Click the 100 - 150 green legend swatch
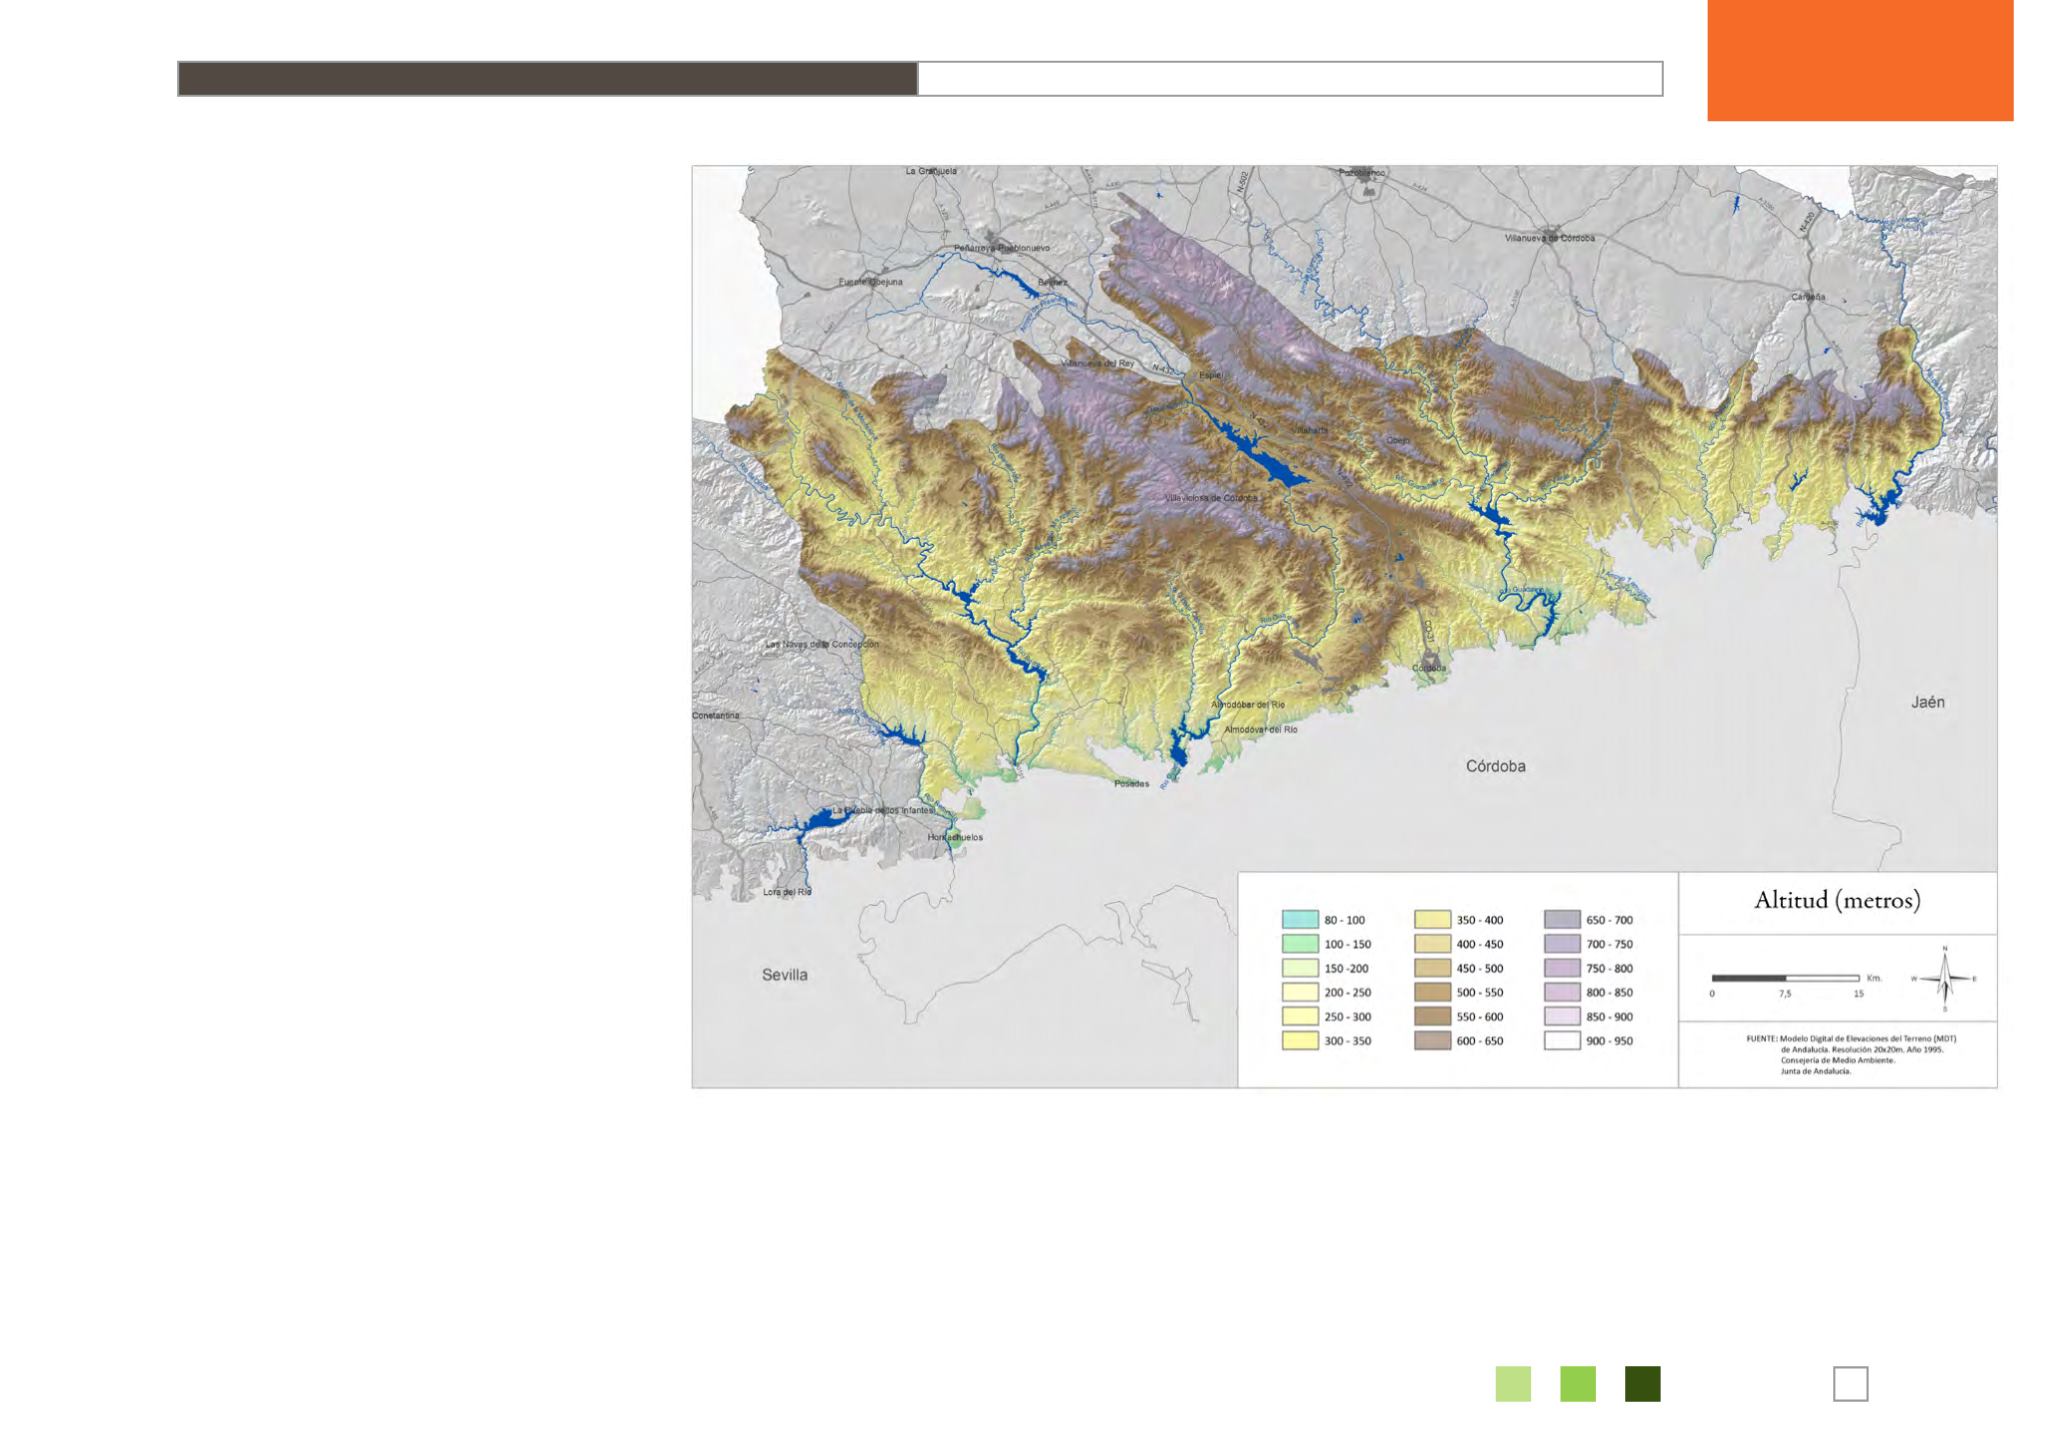The height and width of the screenshot is (1454, 2060). (x=1300, y=944)
